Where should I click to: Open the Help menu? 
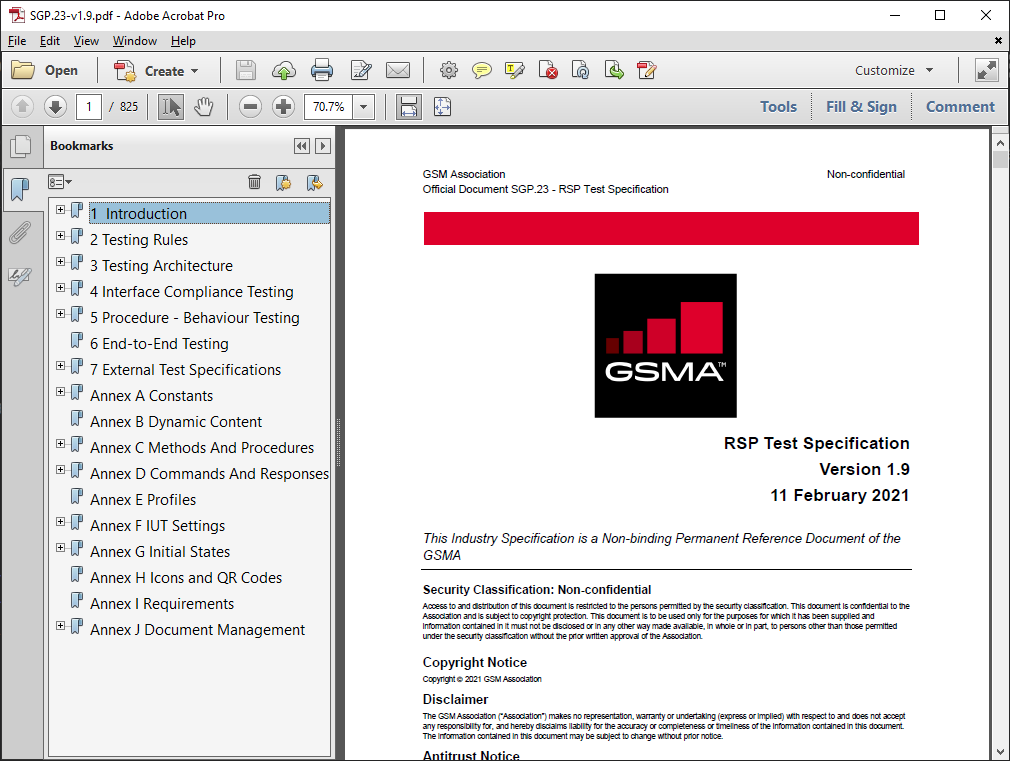coord(183,41)
